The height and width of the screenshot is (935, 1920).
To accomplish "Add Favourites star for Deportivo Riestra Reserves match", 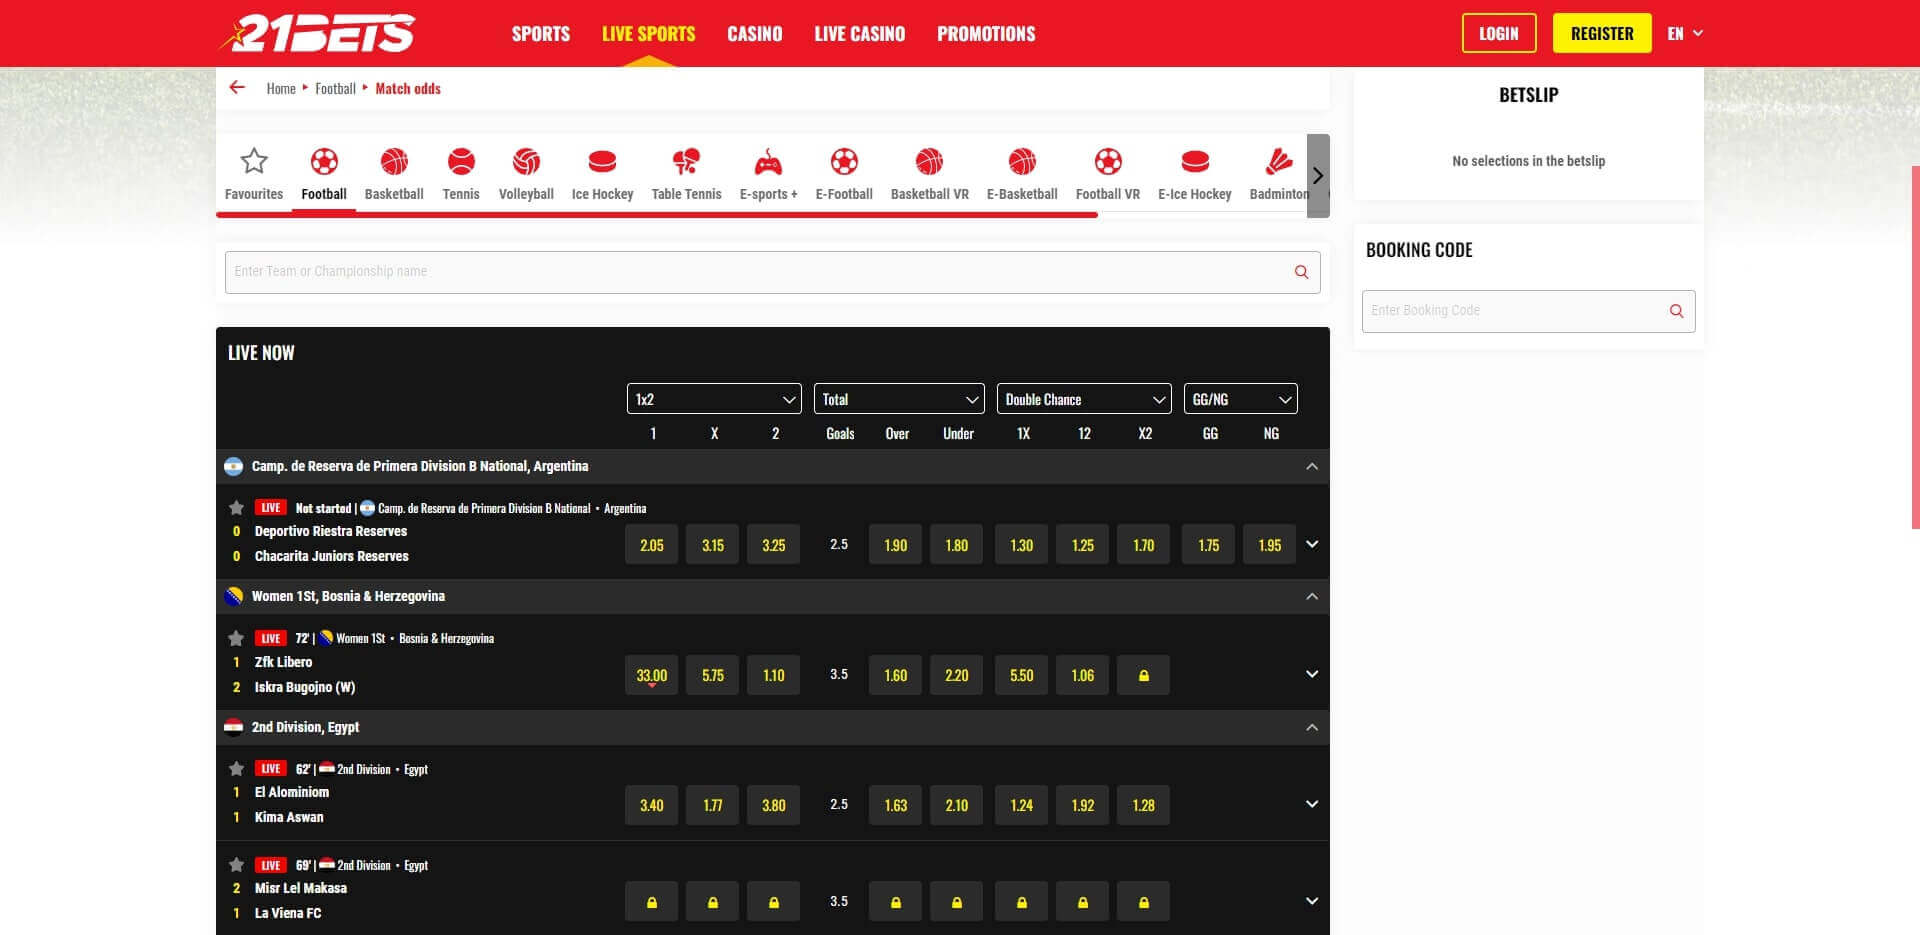I will (235, 507).
